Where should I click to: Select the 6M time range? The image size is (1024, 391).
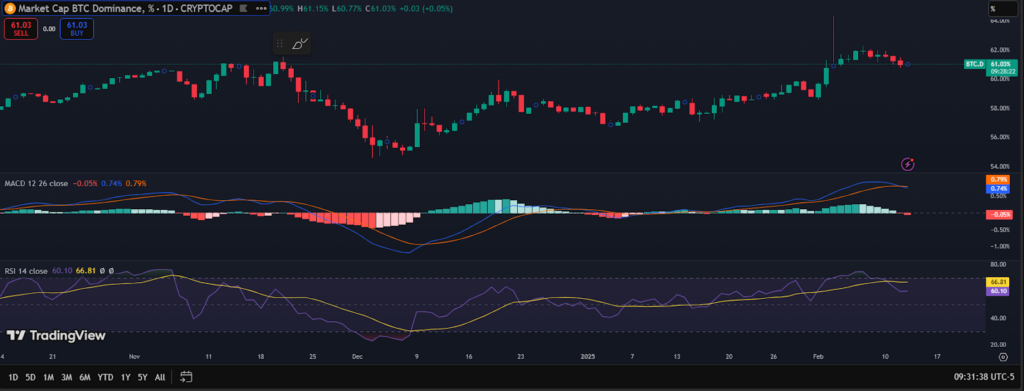(x=85, y=377)
